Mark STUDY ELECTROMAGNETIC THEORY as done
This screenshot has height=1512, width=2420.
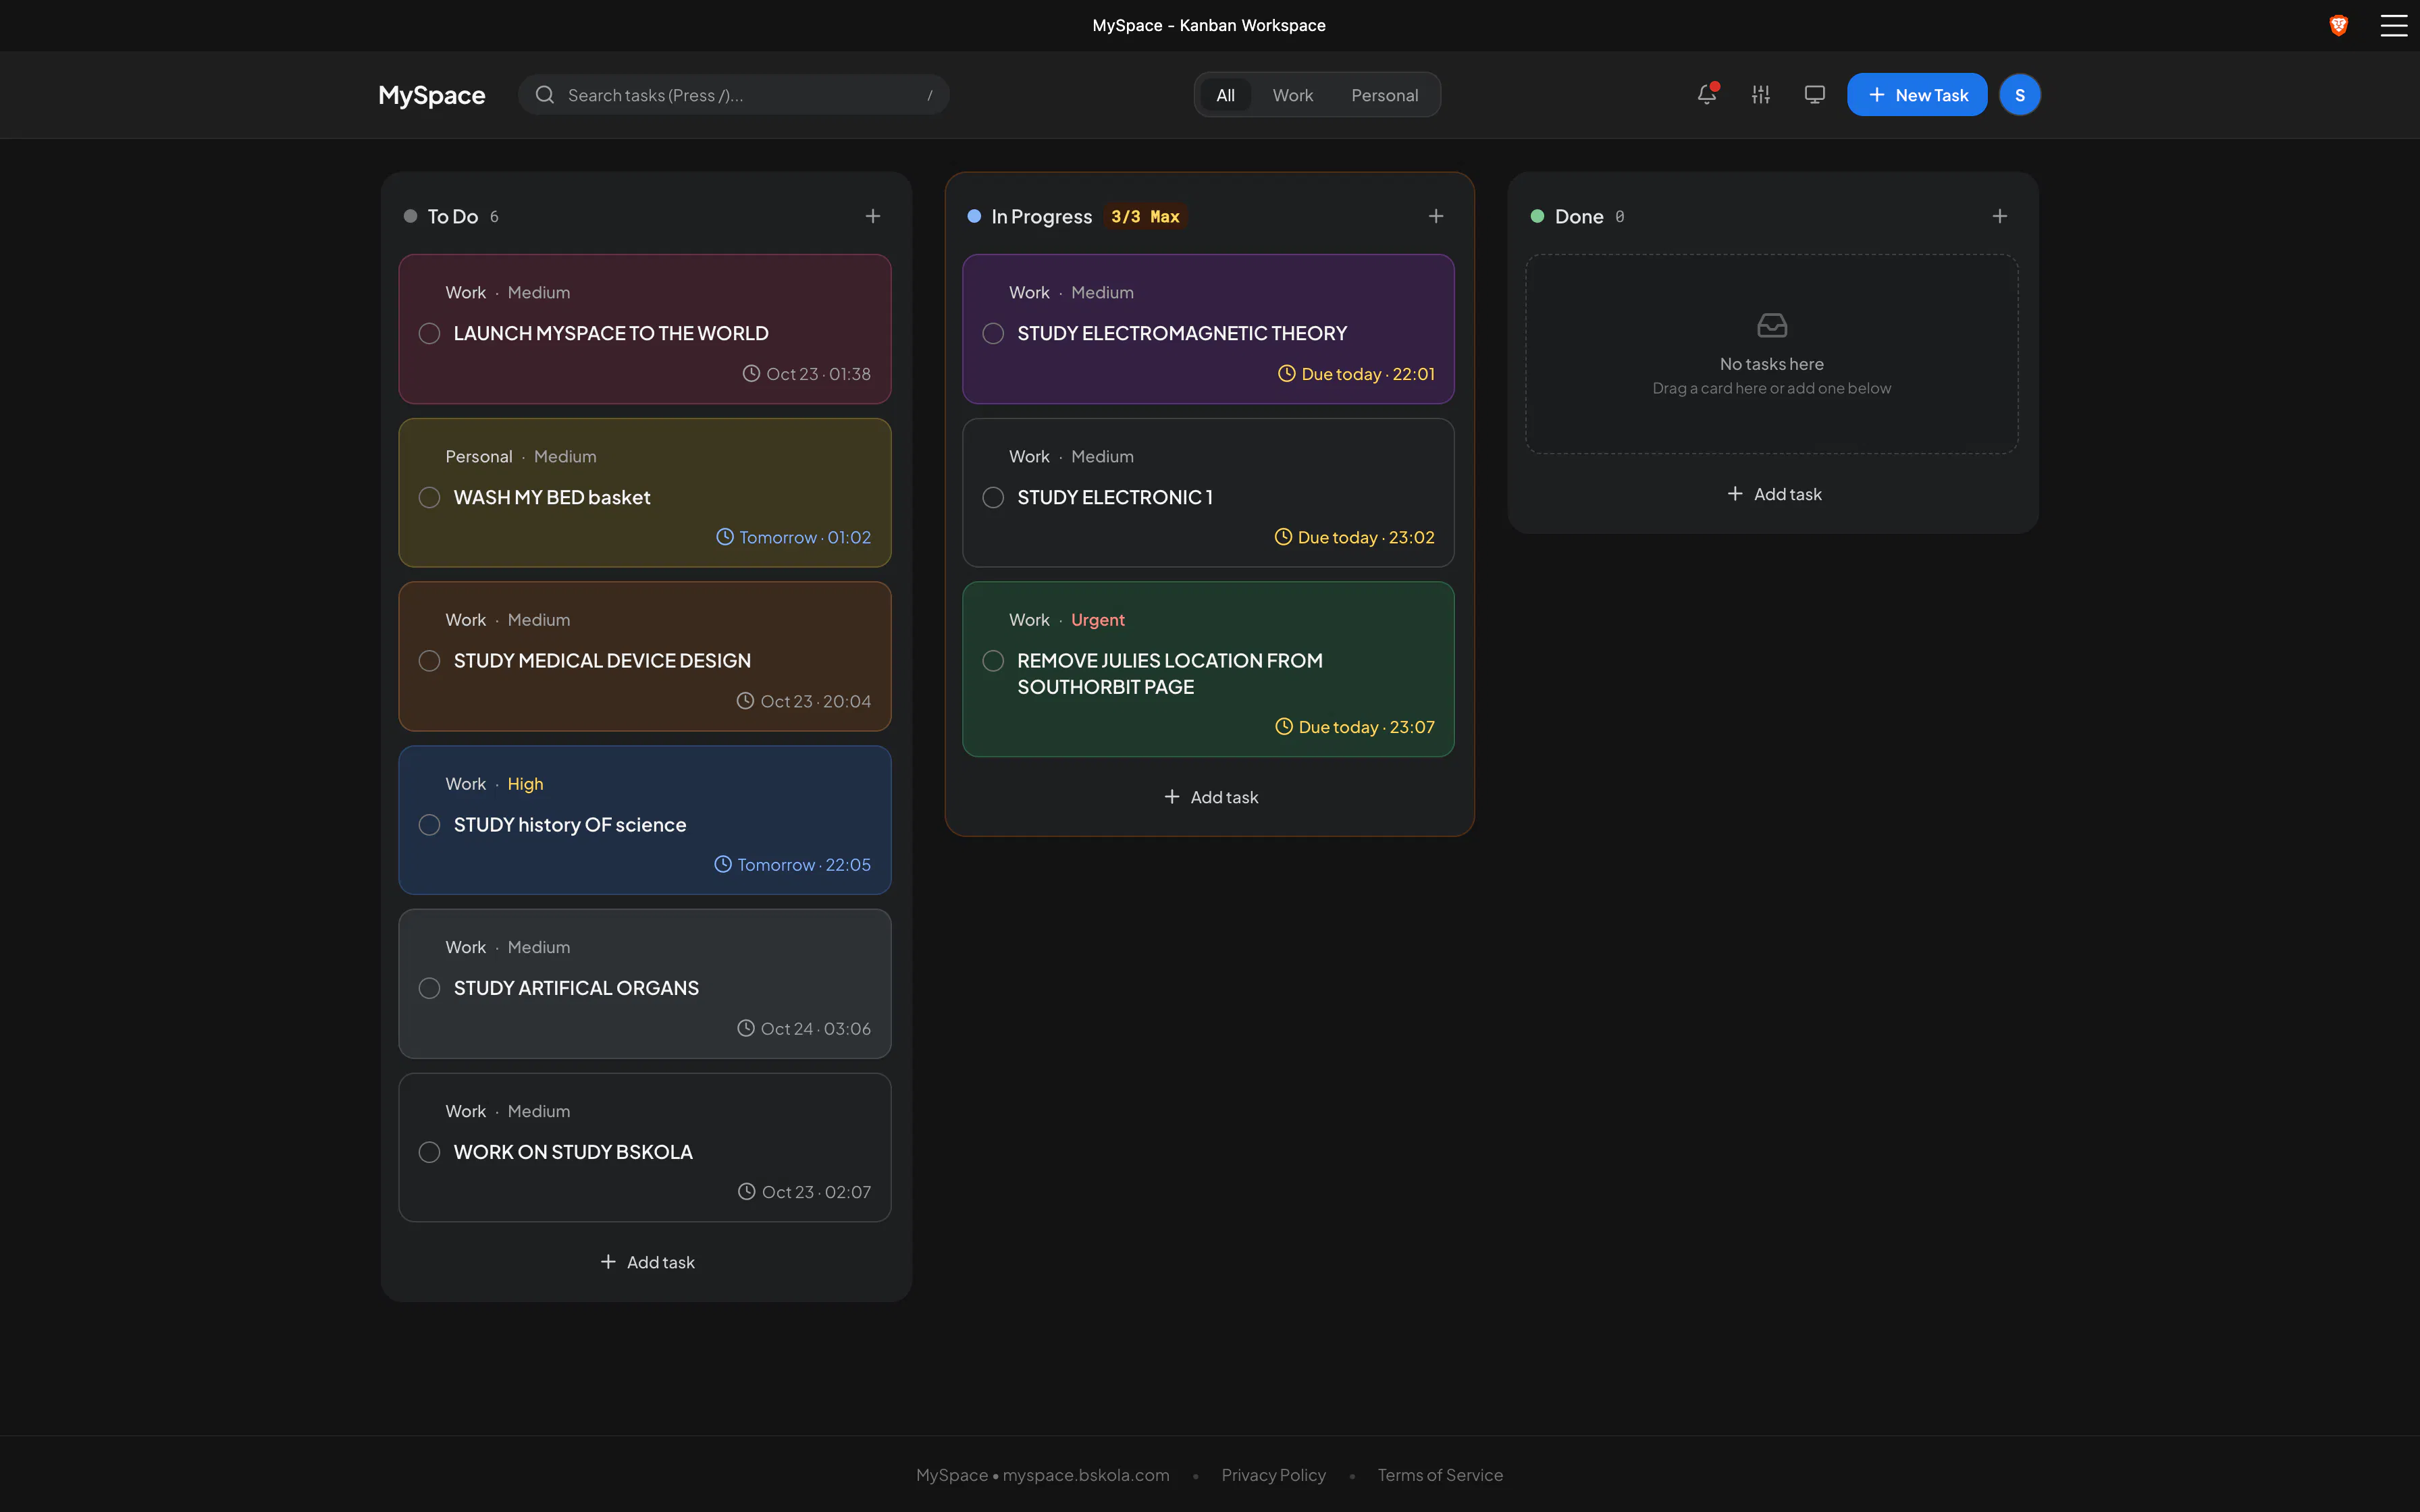pyautogui.click(x=993, y=333)
